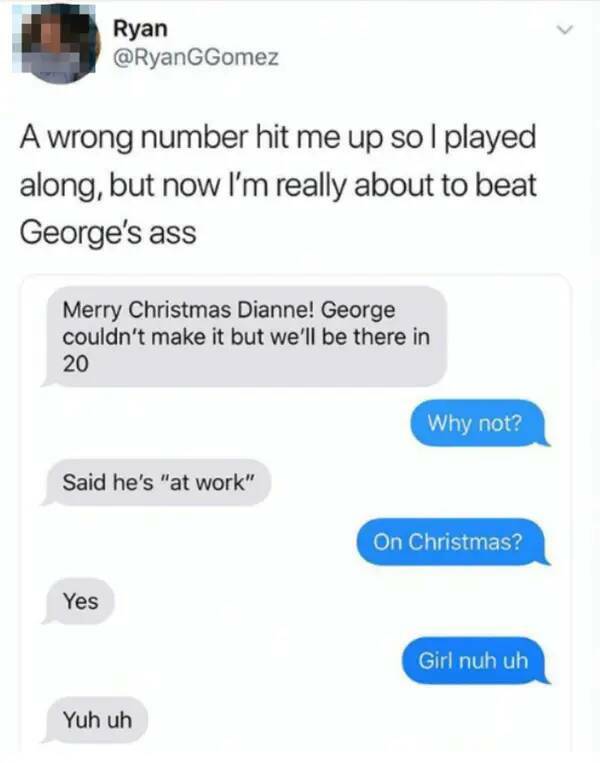This screenshot has width=600, height=763.
Task: Tap the blue 'On Christmas?' reply
Action: (453, 542)
